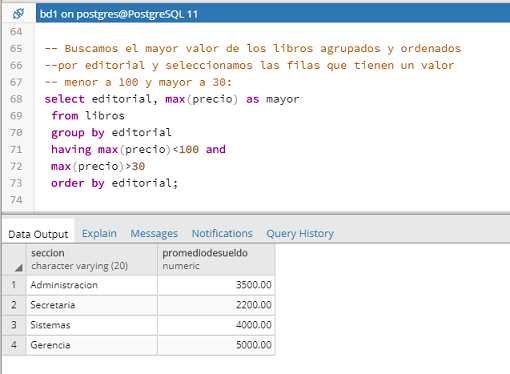Place cursor in 'having max(precio)<100 and' line
This screenshot has height=374, width=510.
tap(138, 149)
